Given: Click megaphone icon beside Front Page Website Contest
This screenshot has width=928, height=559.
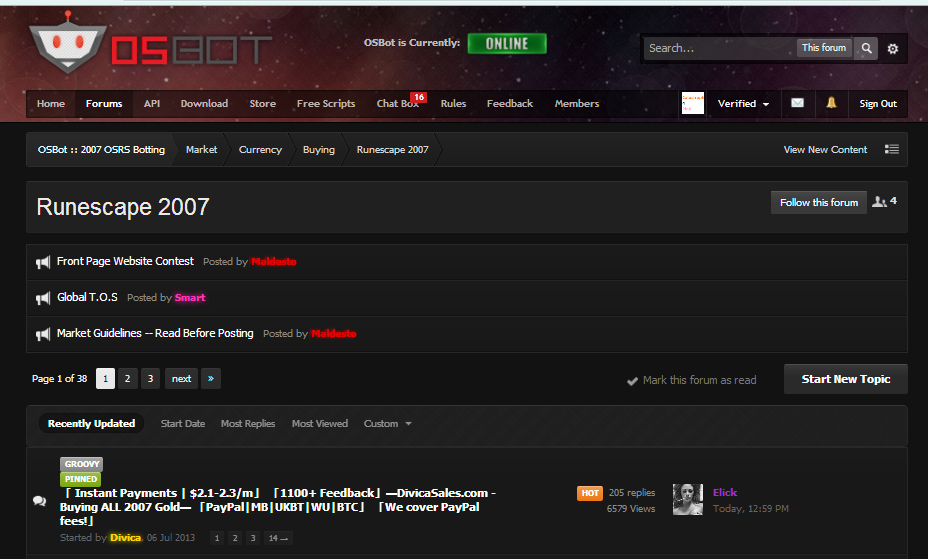Looking at the screenshot, I should (x=43, y=262).
